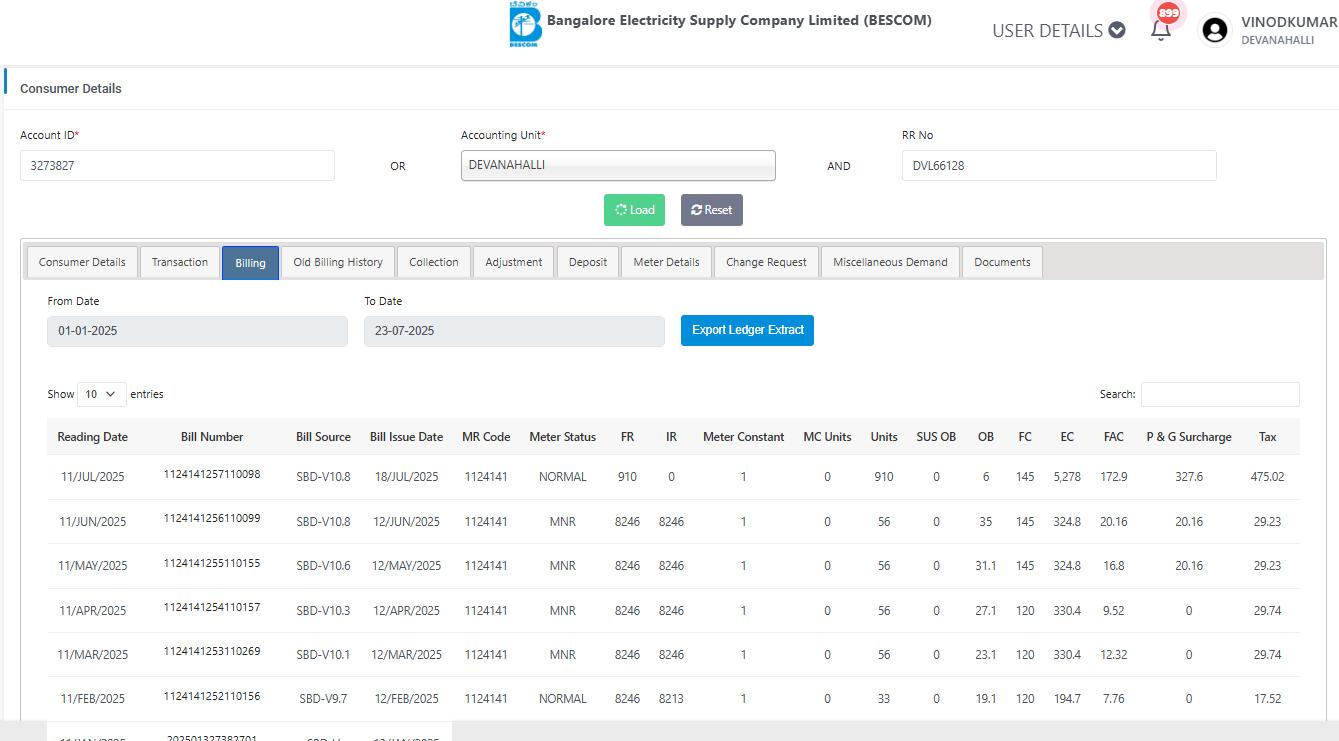Click reading date 11/APR/2025

[93, 611]
